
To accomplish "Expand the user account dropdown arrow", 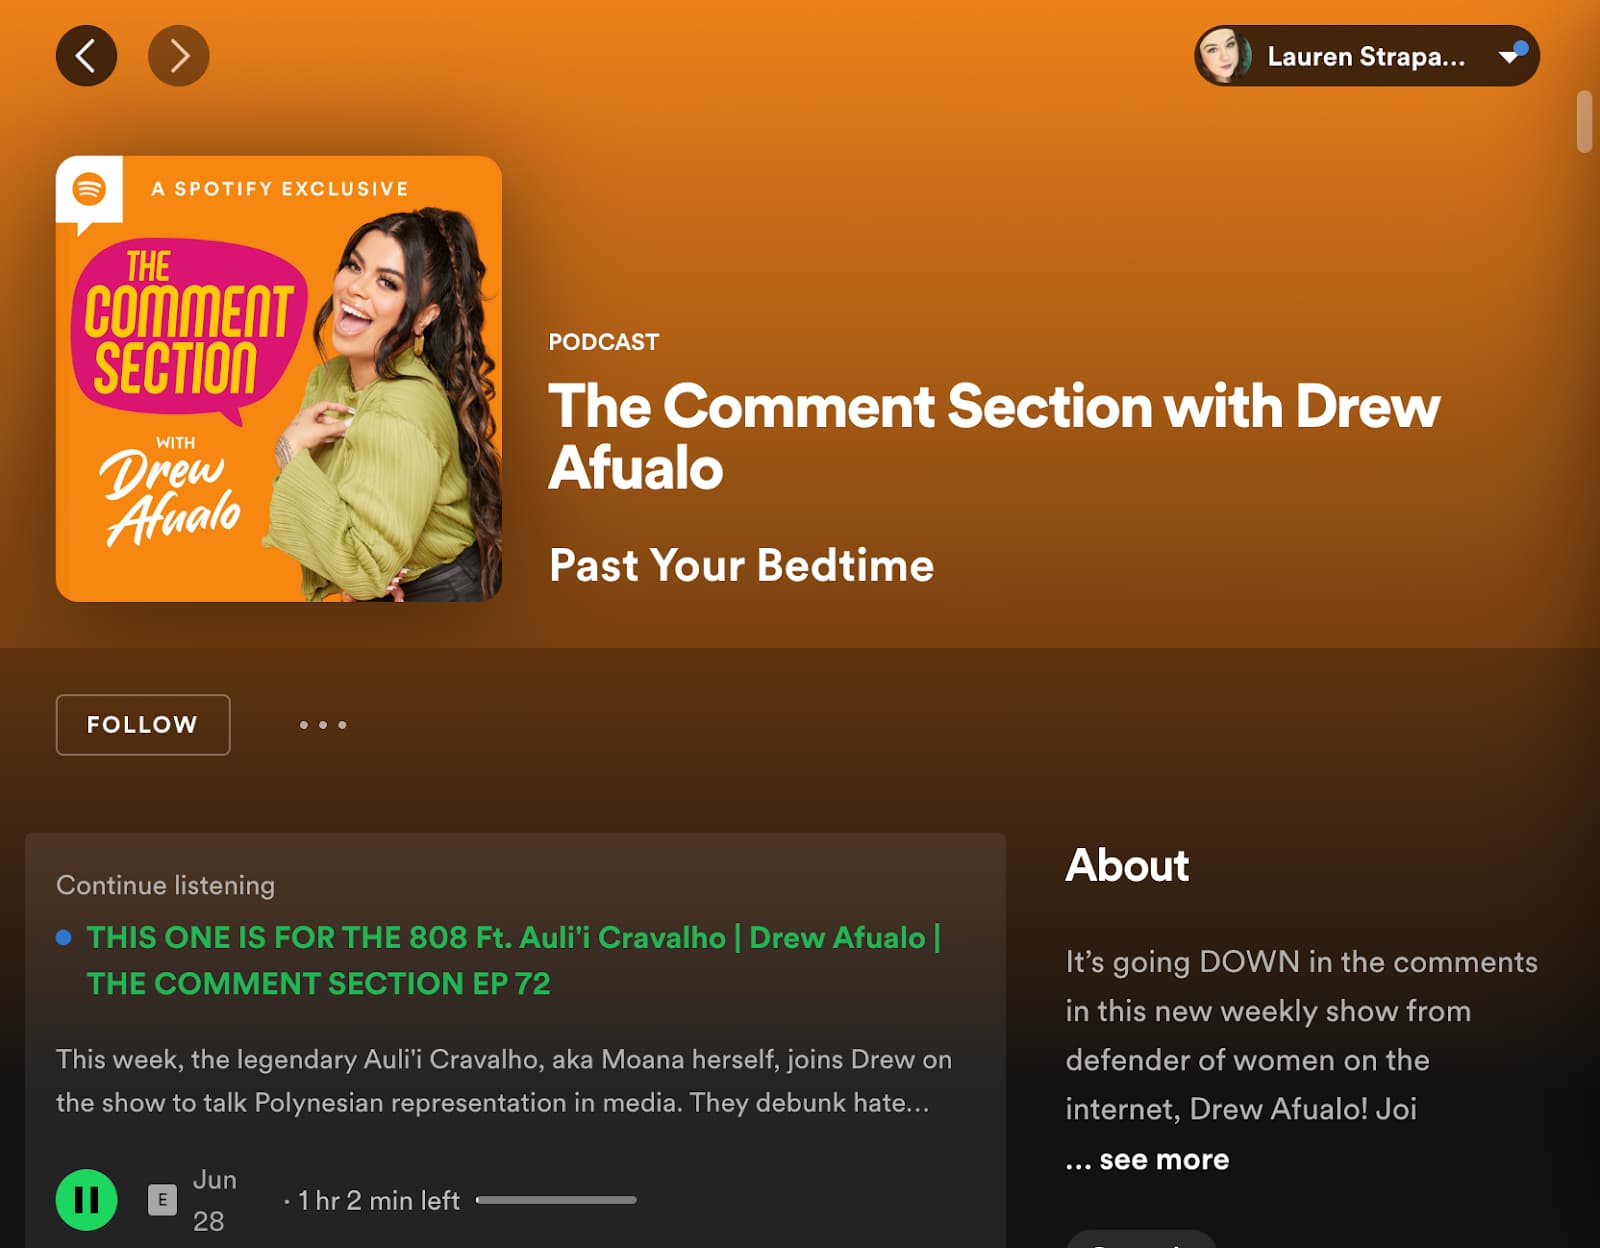I will [1508, 57].
